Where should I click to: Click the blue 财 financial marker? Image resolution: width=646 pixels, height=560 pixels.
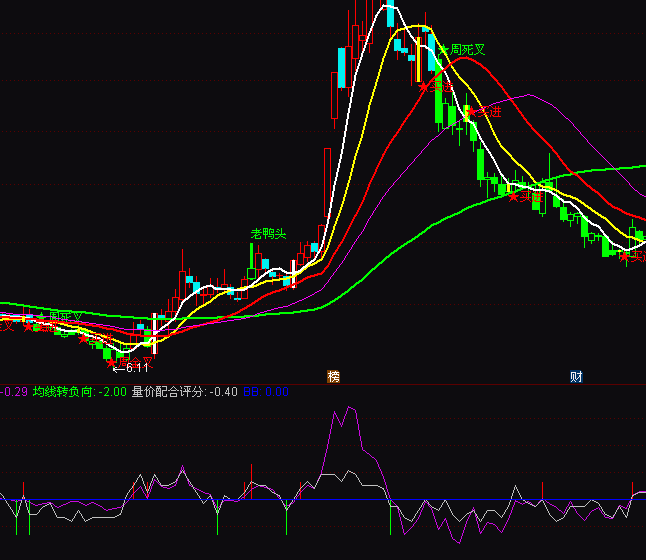(x=576, y=377)
